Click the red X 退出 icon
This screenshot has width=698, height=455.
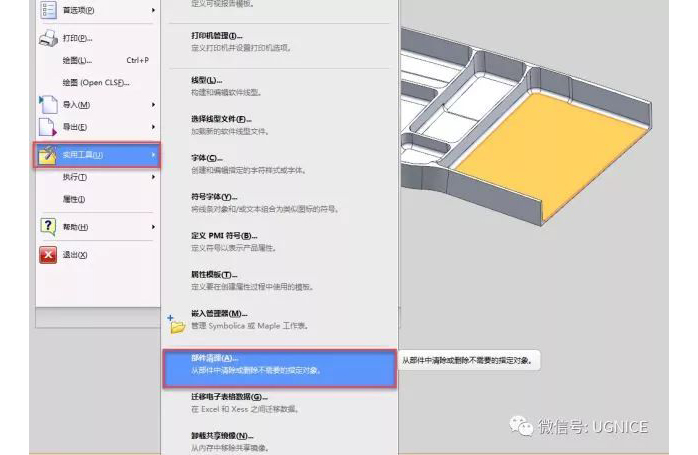click(47, 255)
